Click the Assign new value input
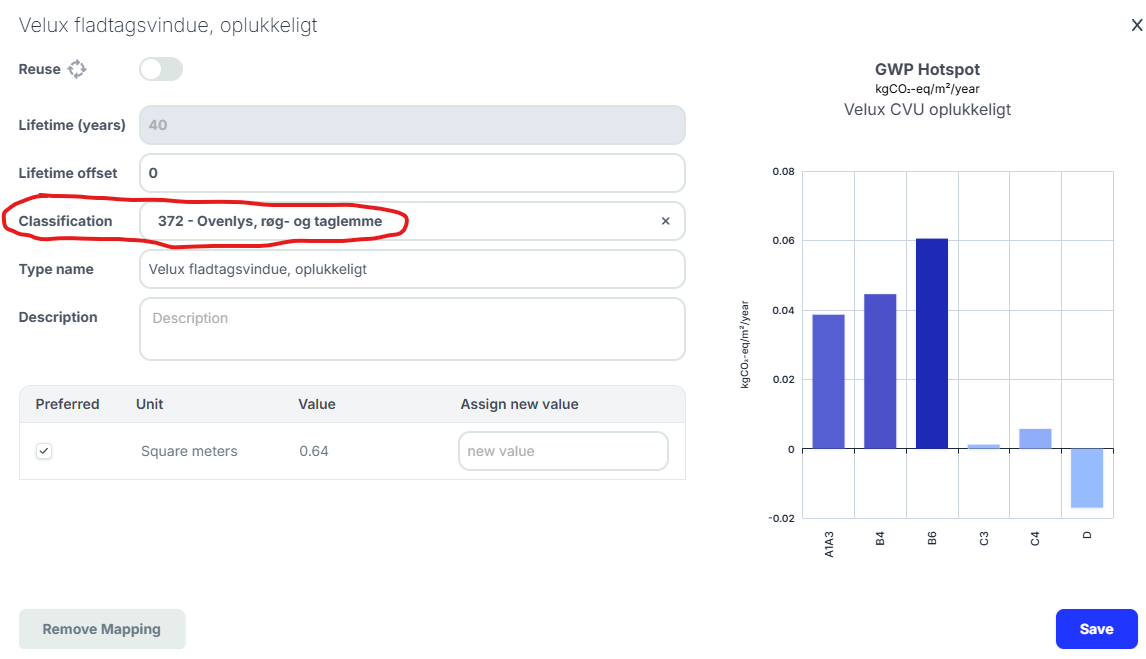The image size is (1146, 659). tap(563, 451)
